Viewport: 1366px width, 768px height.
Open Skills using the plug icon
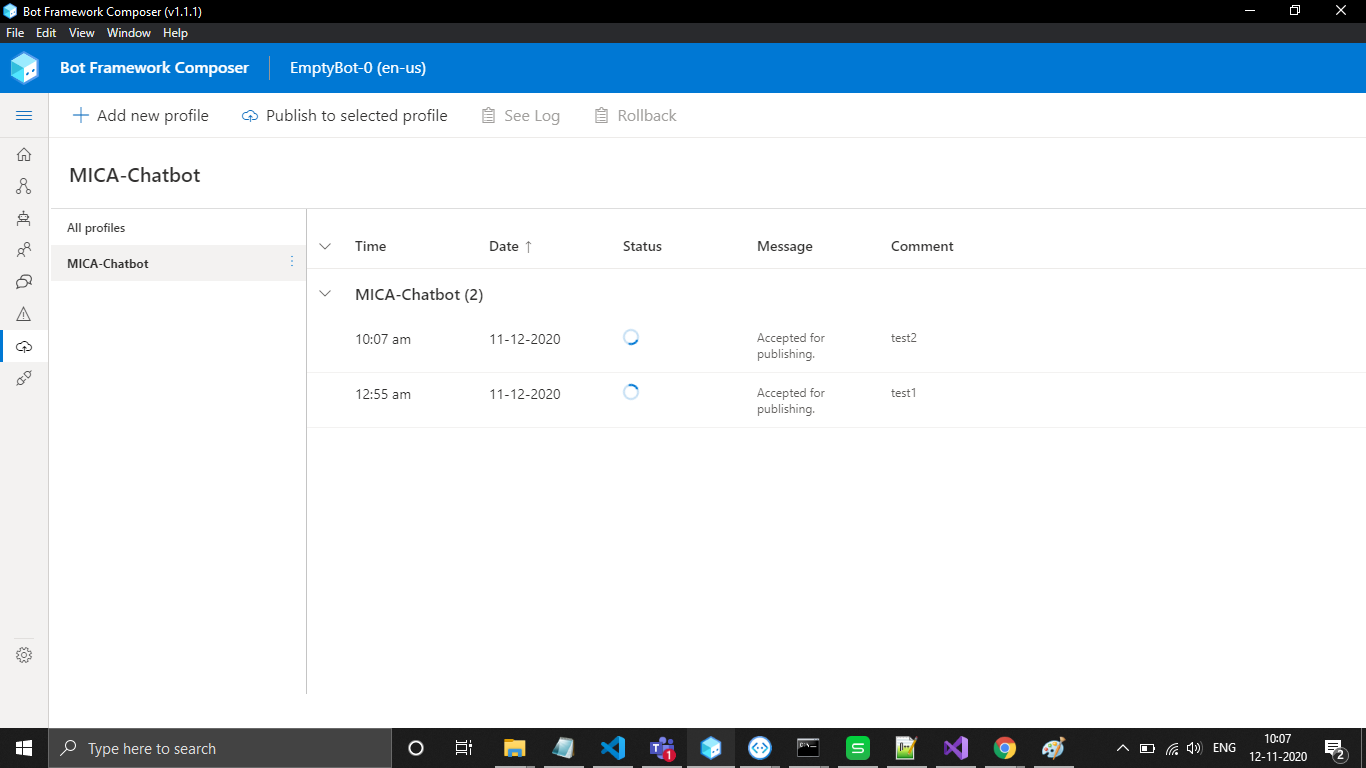coord(24,378)
